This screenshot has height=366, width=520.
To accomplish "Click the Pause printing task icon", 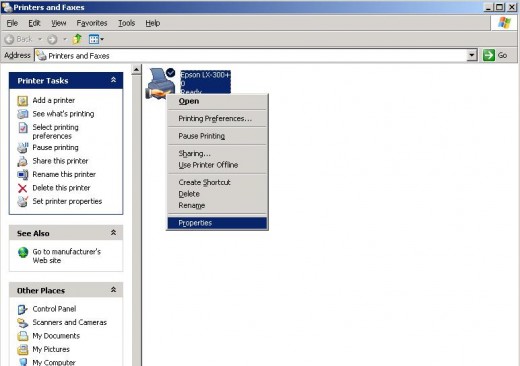I will pyautogui.click(x=23, y=148).
